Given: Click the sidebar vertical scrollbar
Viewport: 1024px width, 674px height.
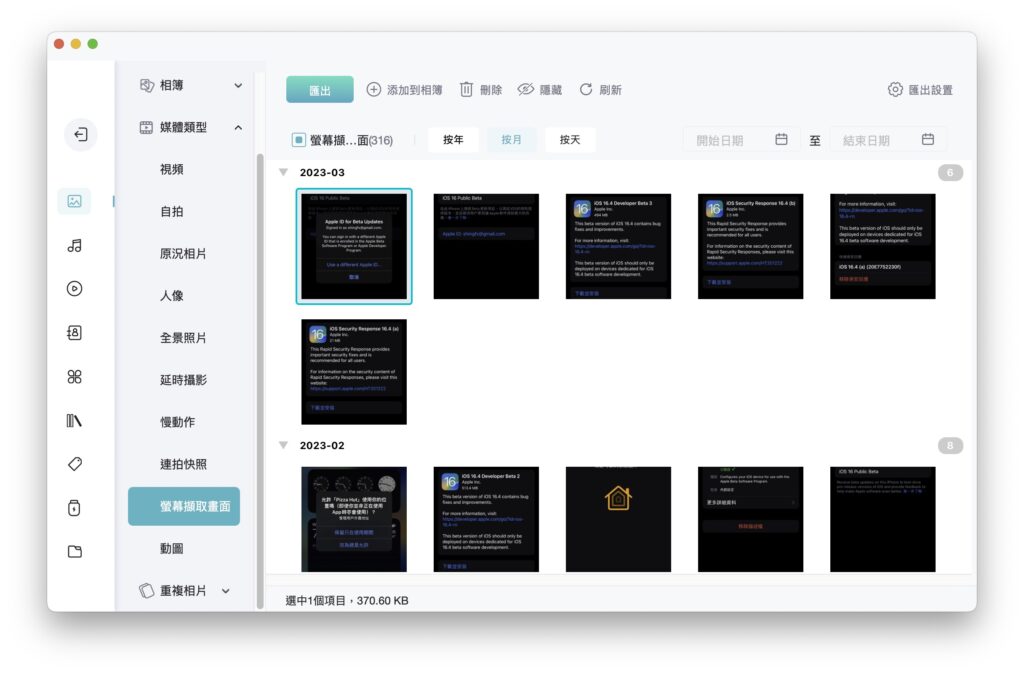Looking at the screenshot, I should point(261,380).
